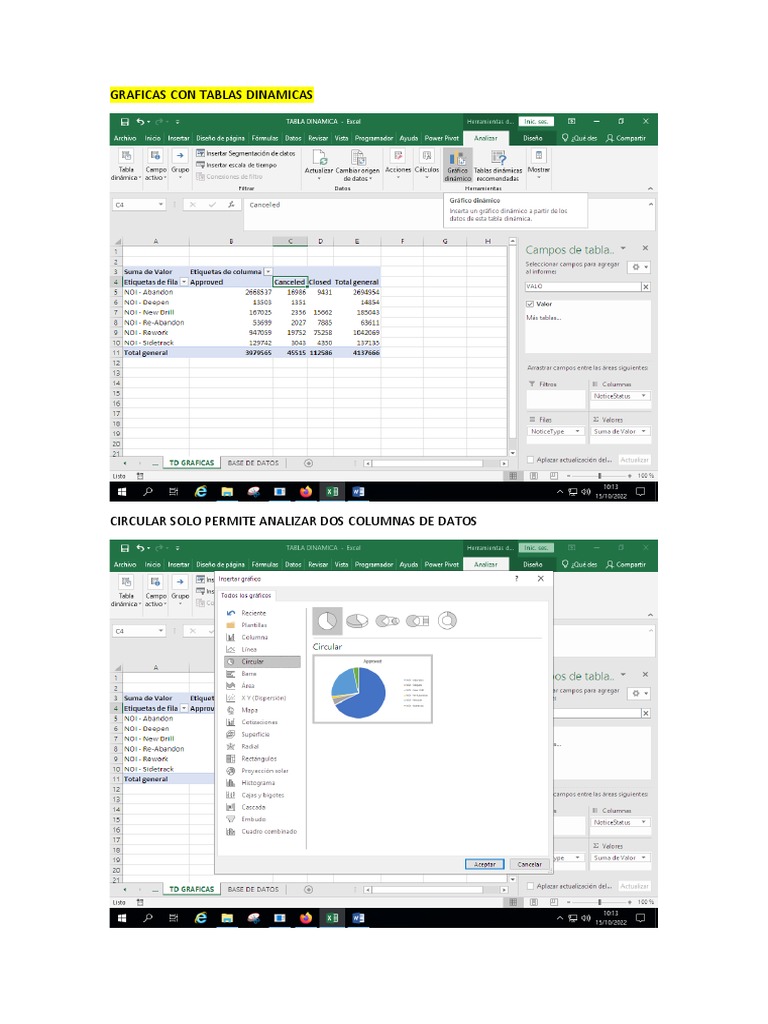This screenshot has height=1024, width=768.
Task: Toggle Valor field checkbox in the top screenshot
Action: [x=530, y=304]
